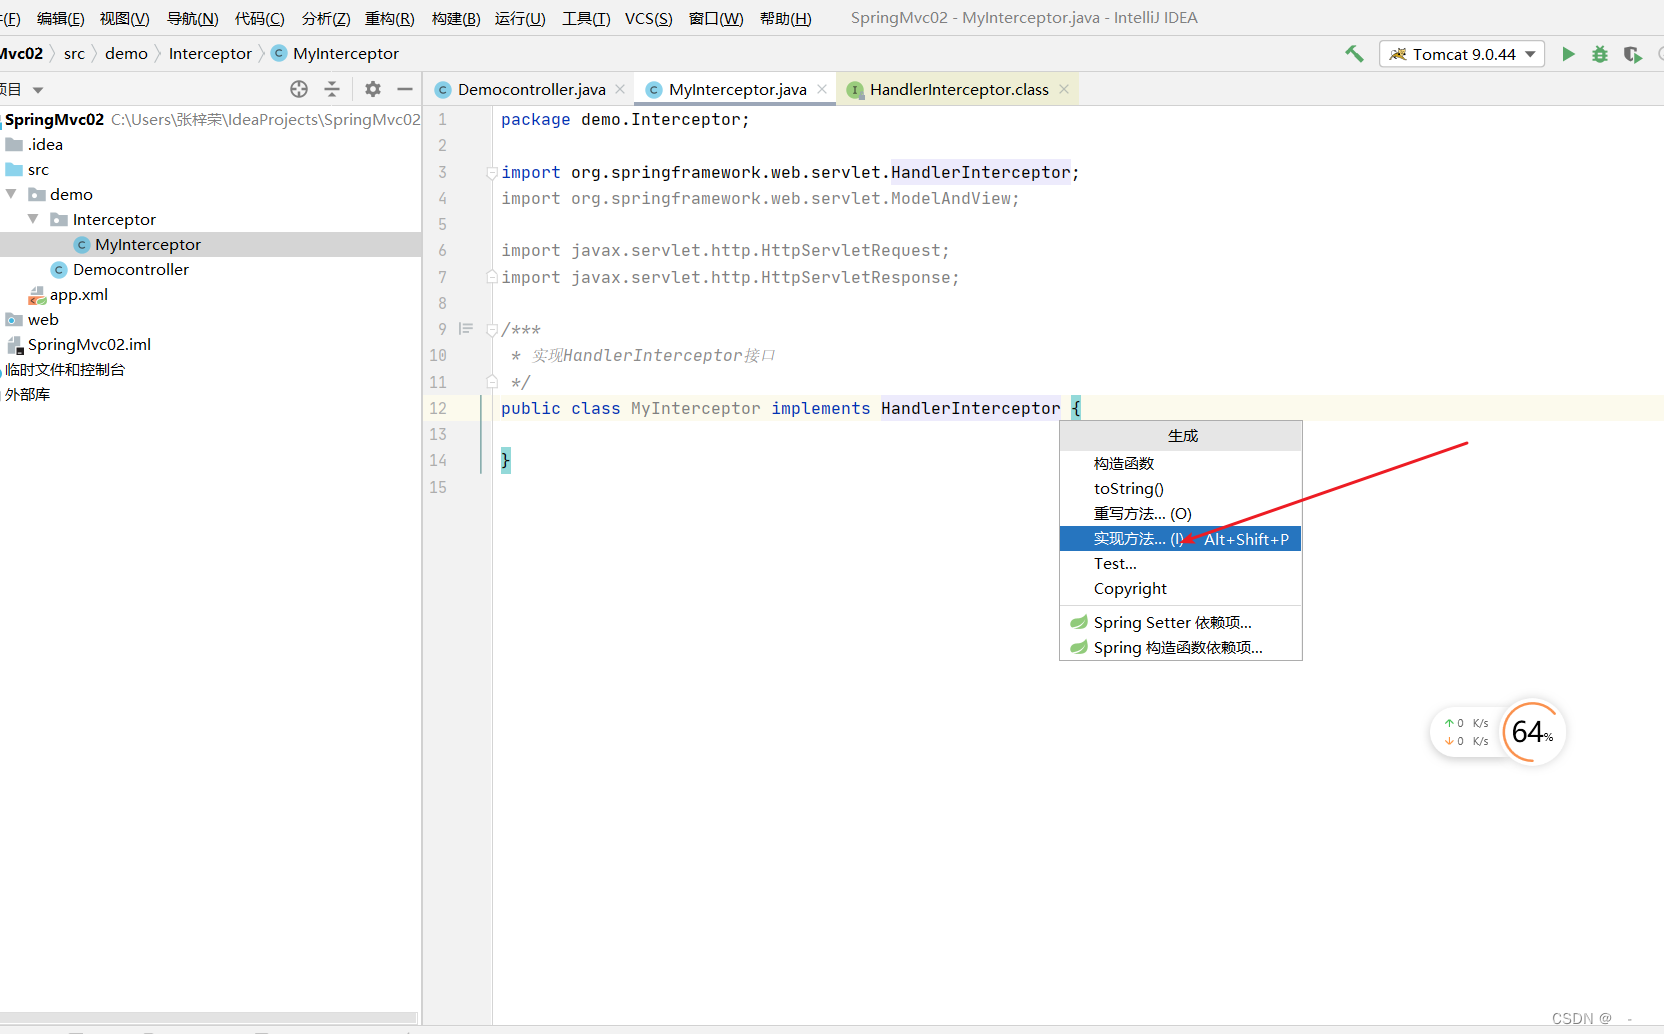Click the demo breadcrumb in the navigation bar
Screen dimensions: 1664x1034
126,54
